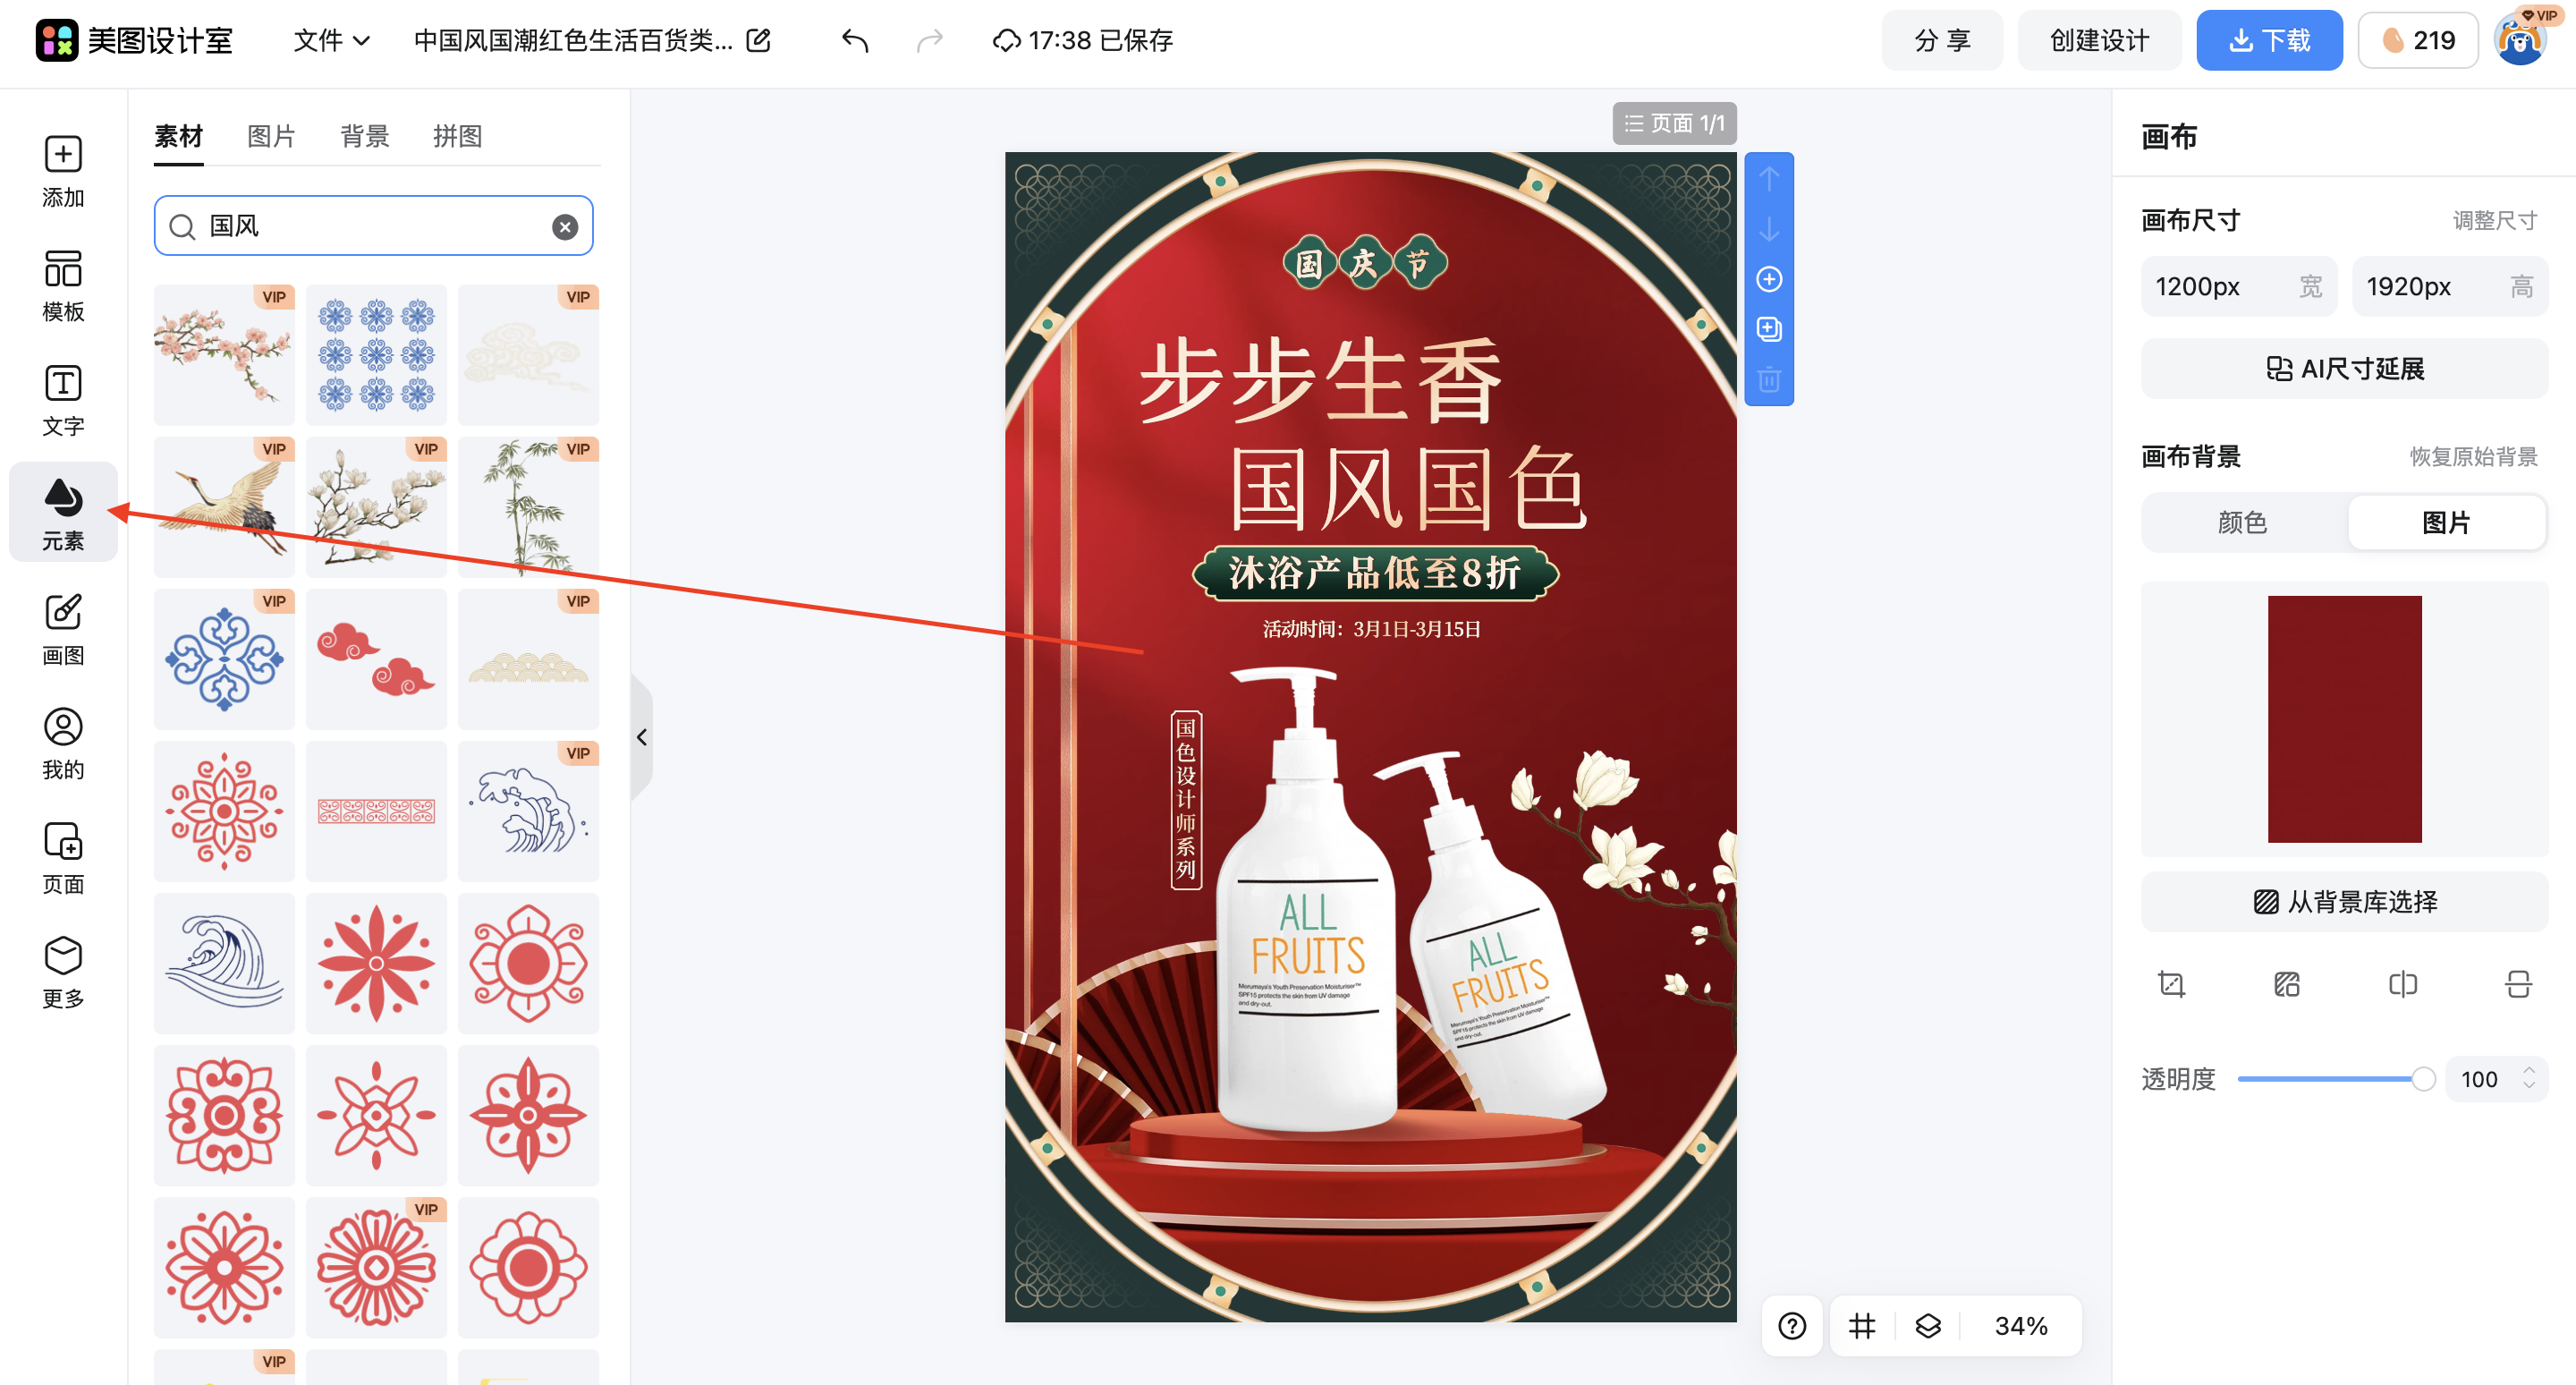Switch to the 图片 materials tab

click(271, 136)
